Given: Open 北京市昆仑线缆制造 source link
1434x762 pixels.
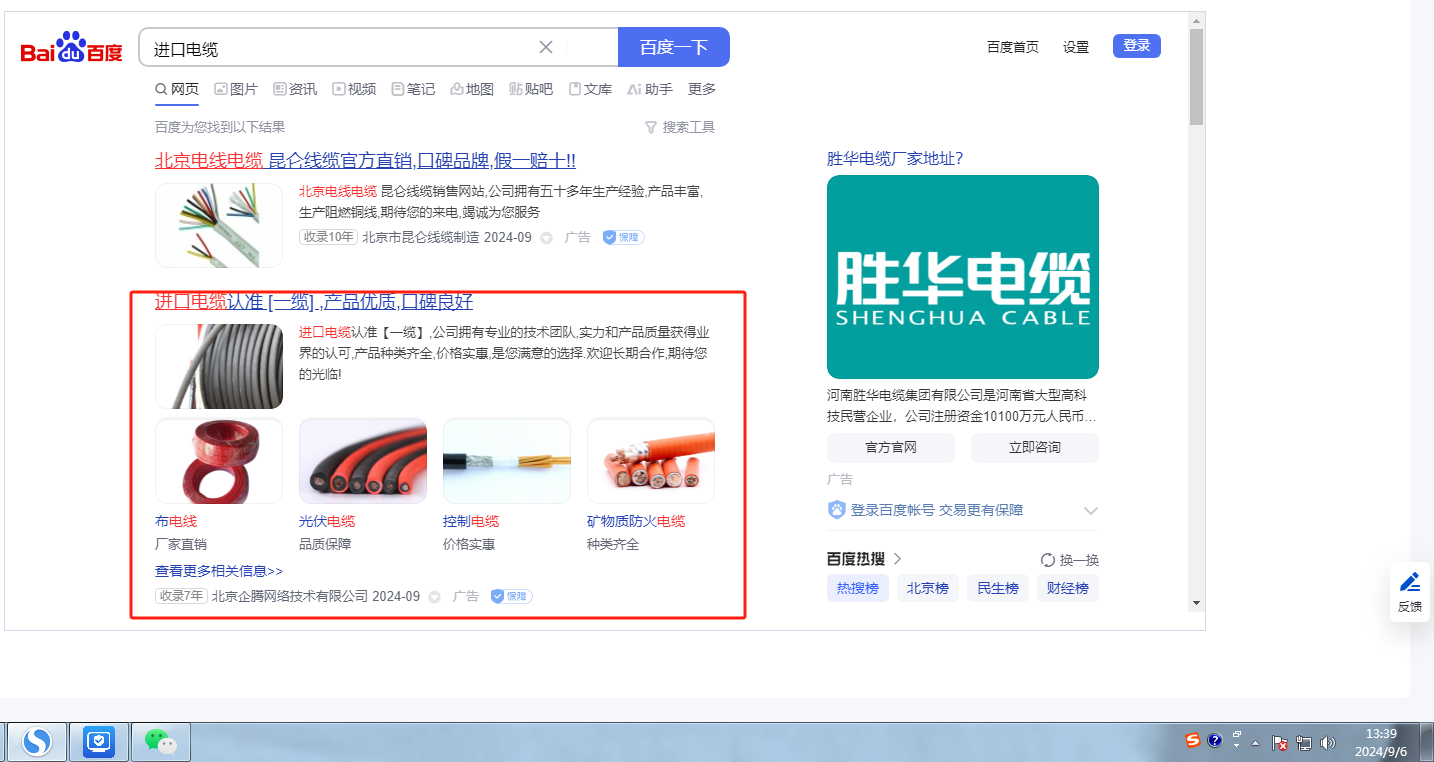Looking at the screenshot, I should 420,237.
